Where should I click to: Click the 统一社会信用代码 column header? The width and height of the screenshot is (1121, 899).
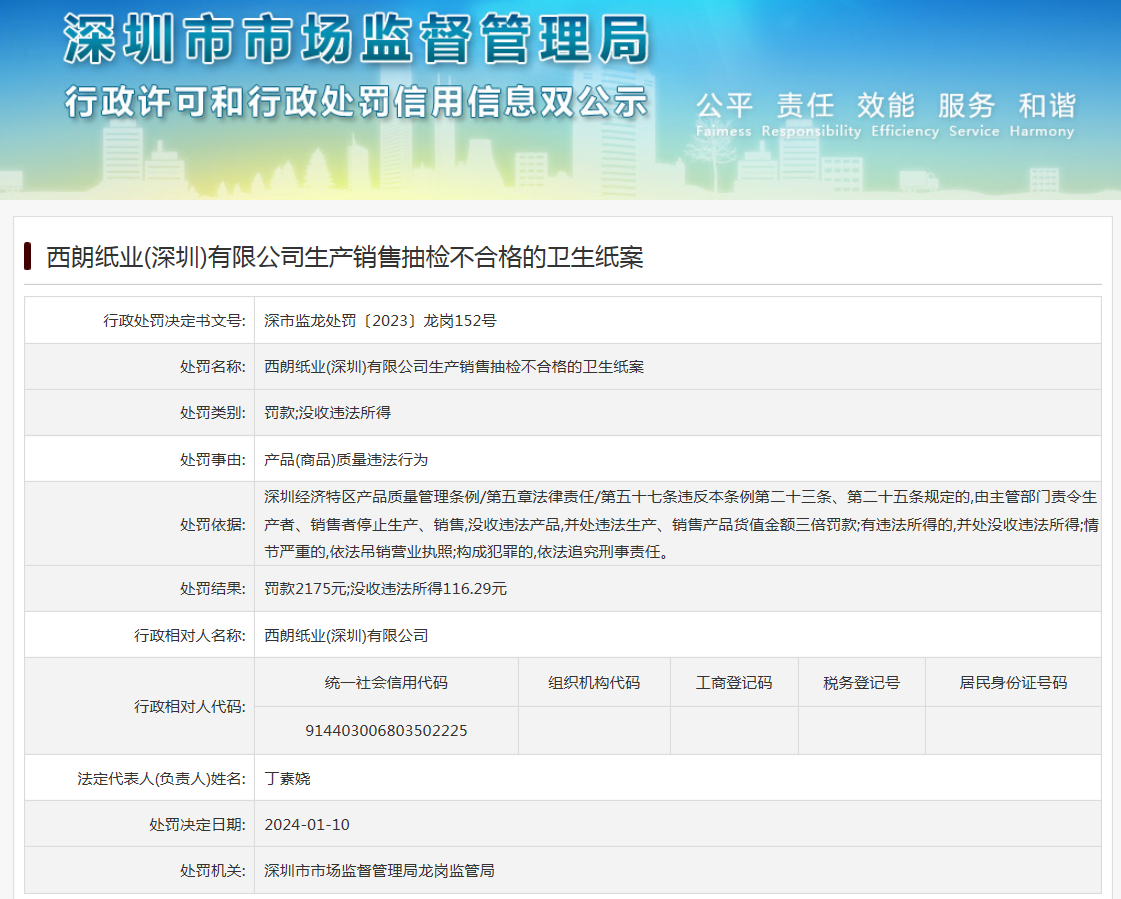point(386,683)
